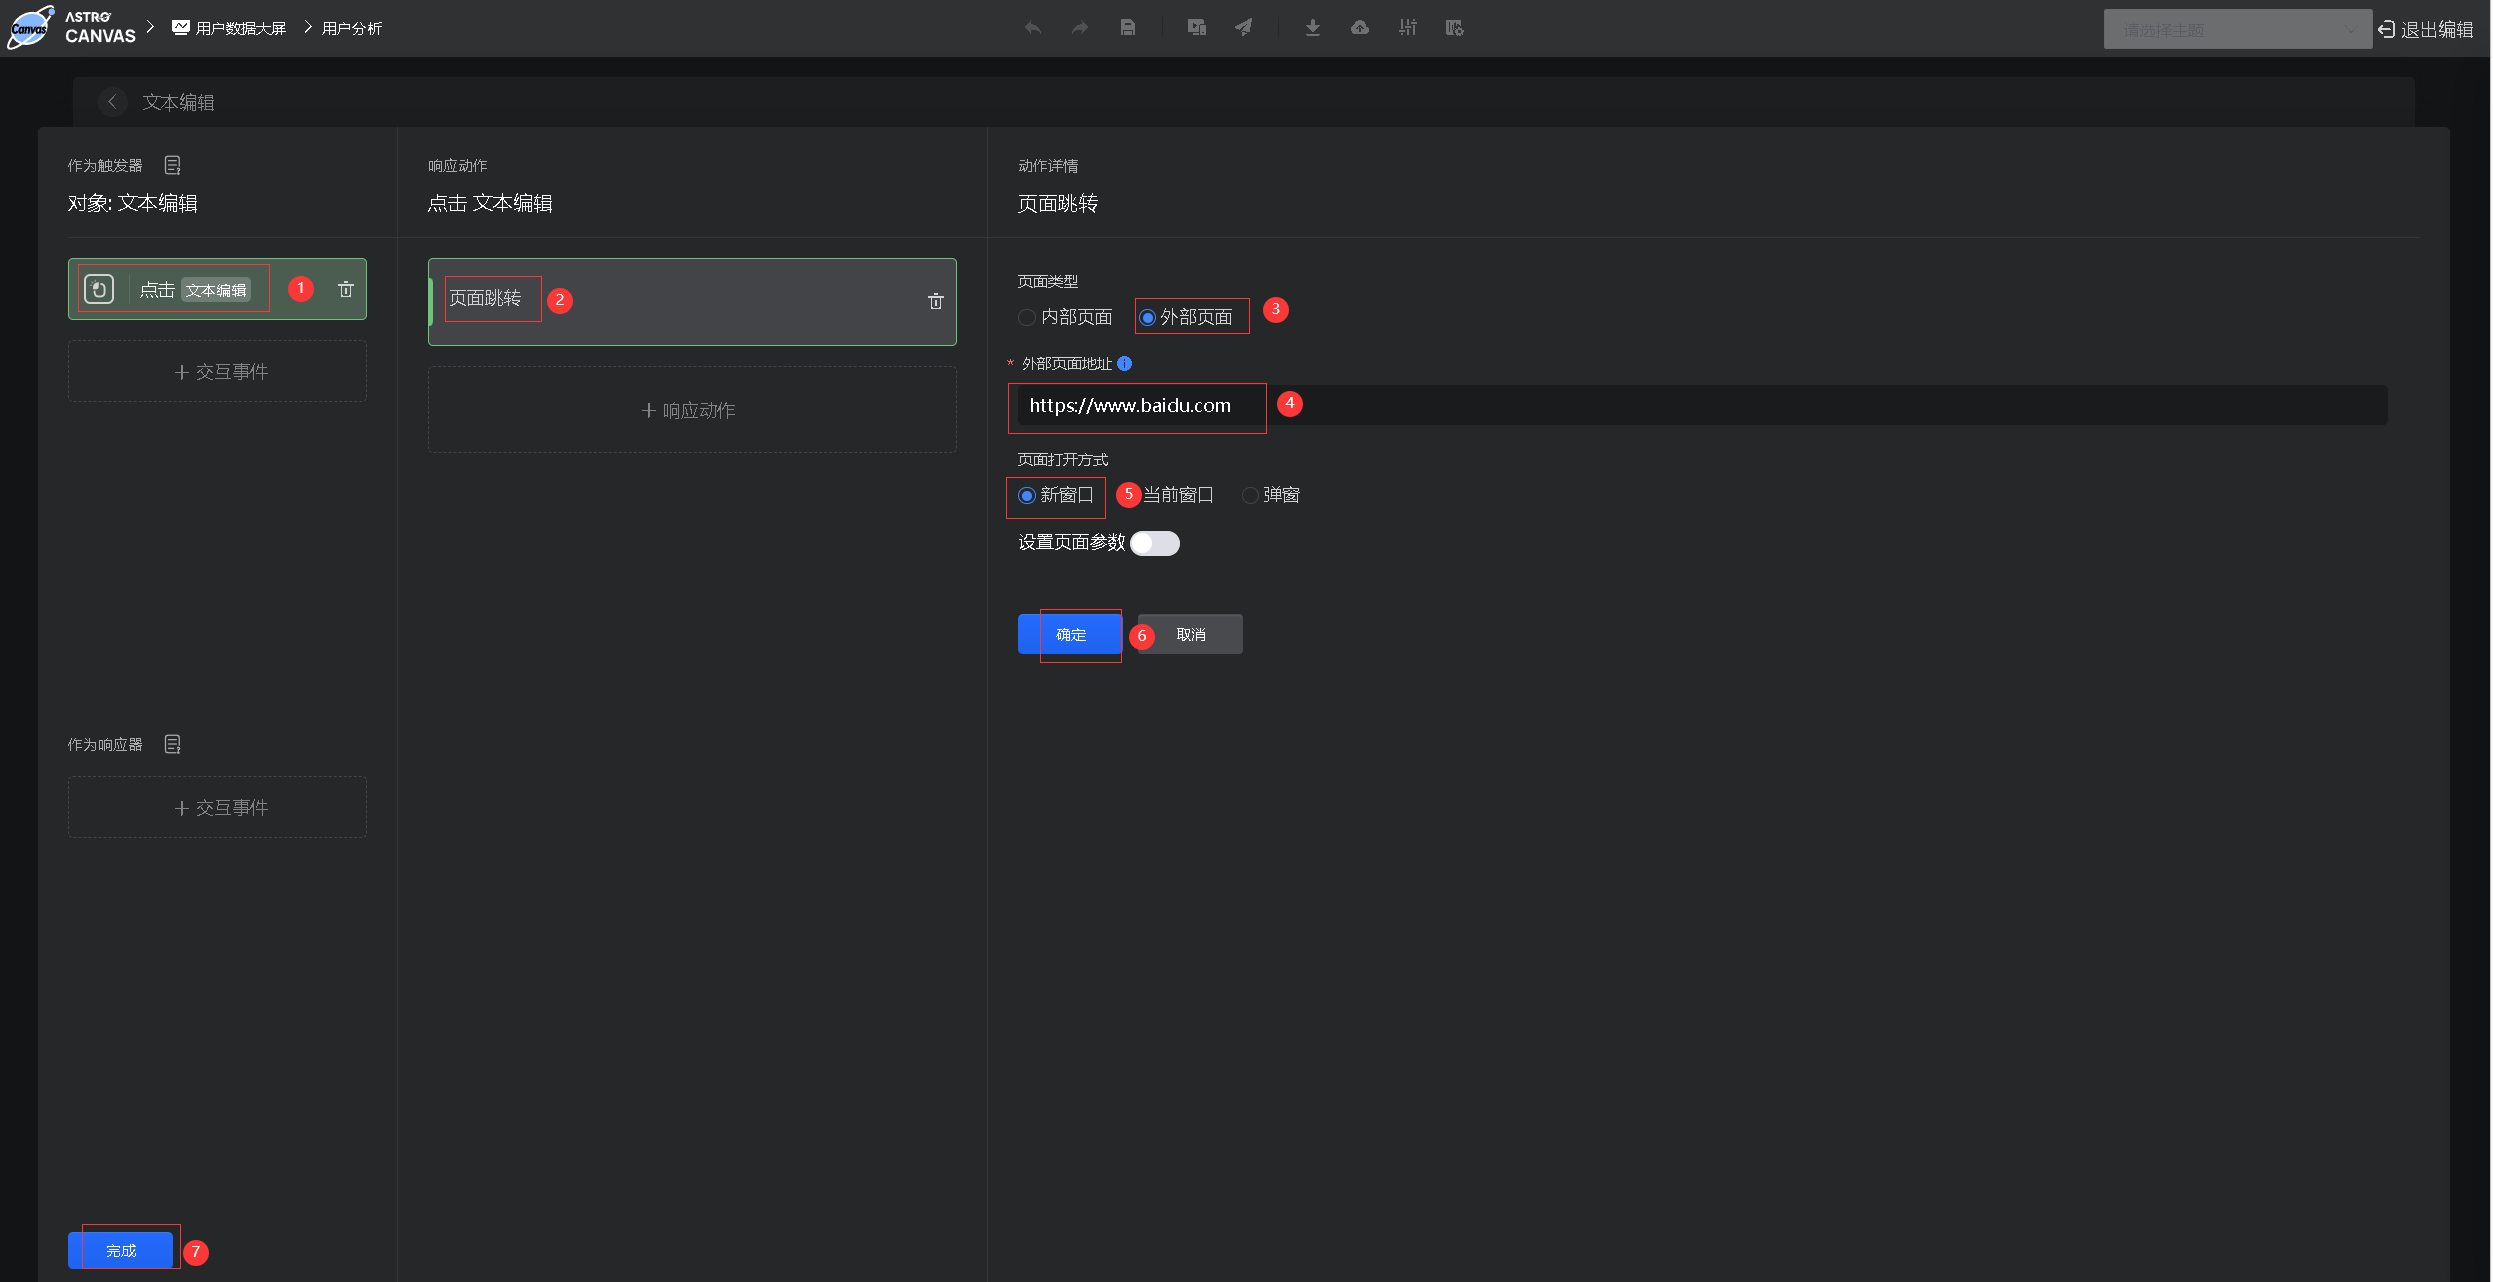Click the 用户分析 breadcrumb
The width and height of the screenshot is (2493, 1282).
tap(352, 28)
